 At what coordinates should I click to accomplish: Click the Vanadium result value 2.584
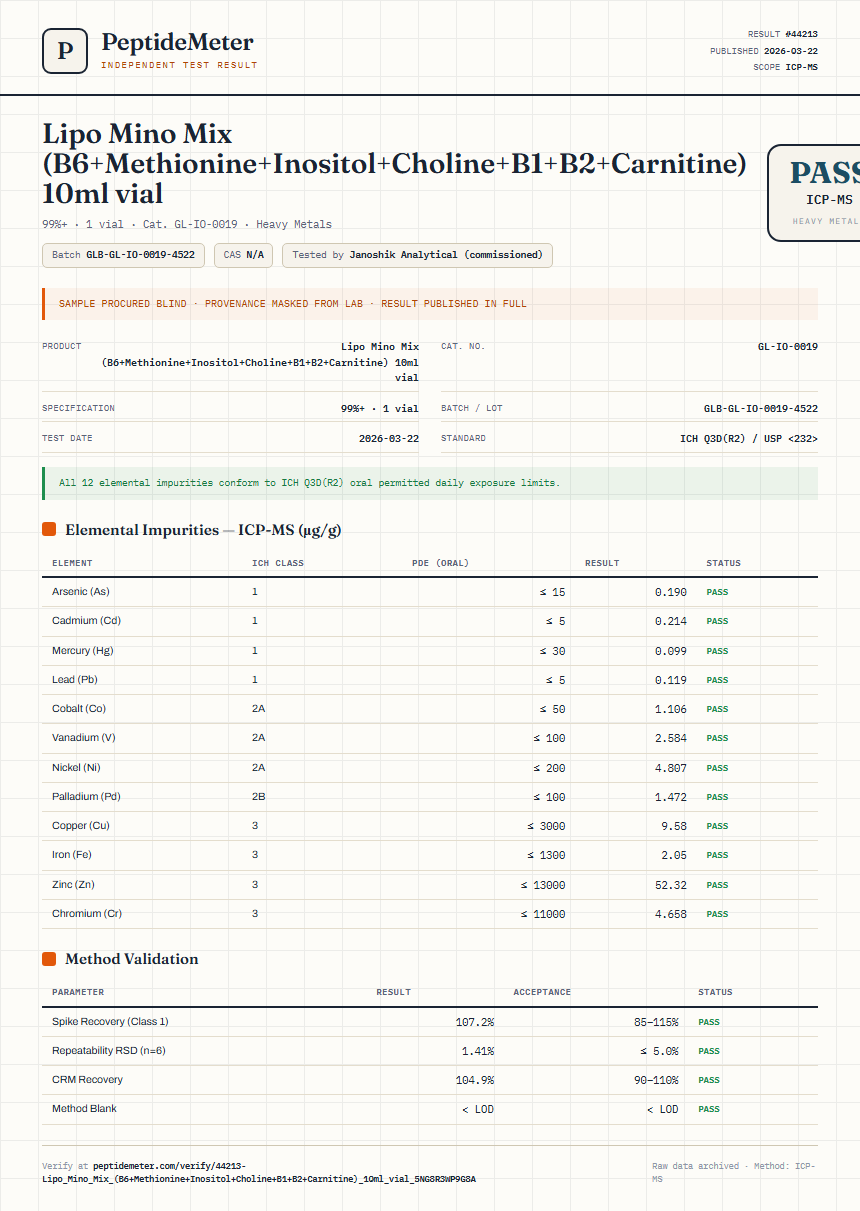click(671, 738)
